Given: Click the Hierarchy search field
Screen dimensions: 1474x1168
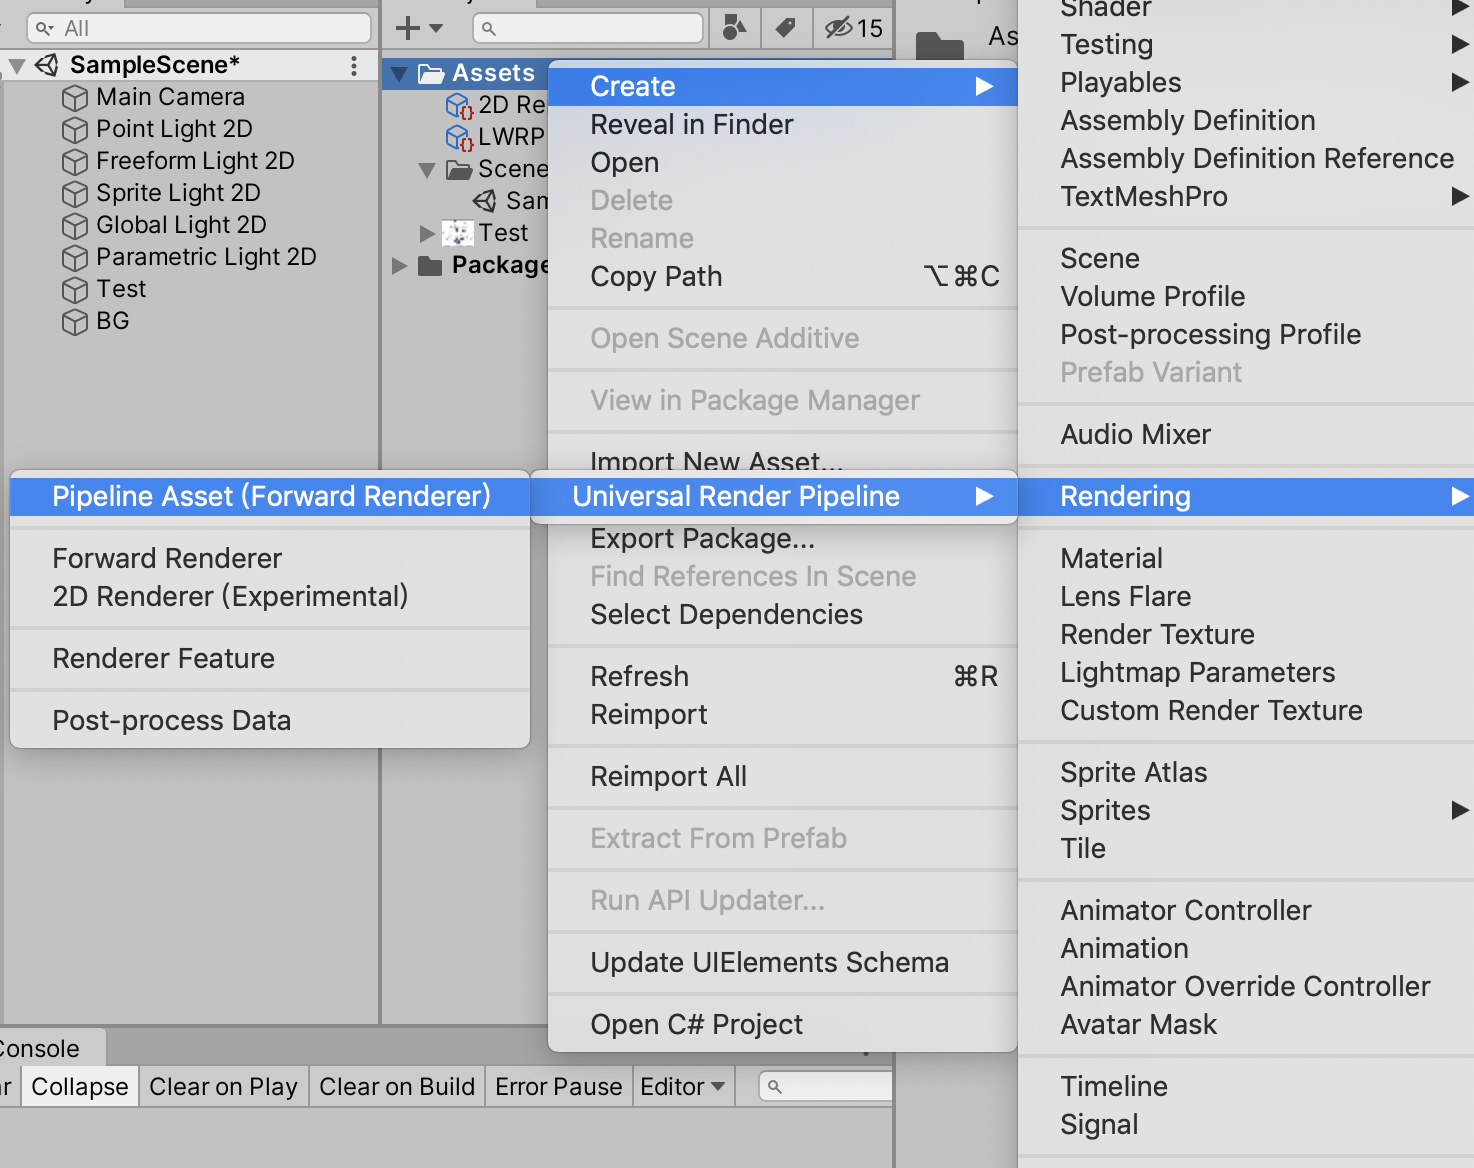Looking at the screenshot, I should (199, 28).
